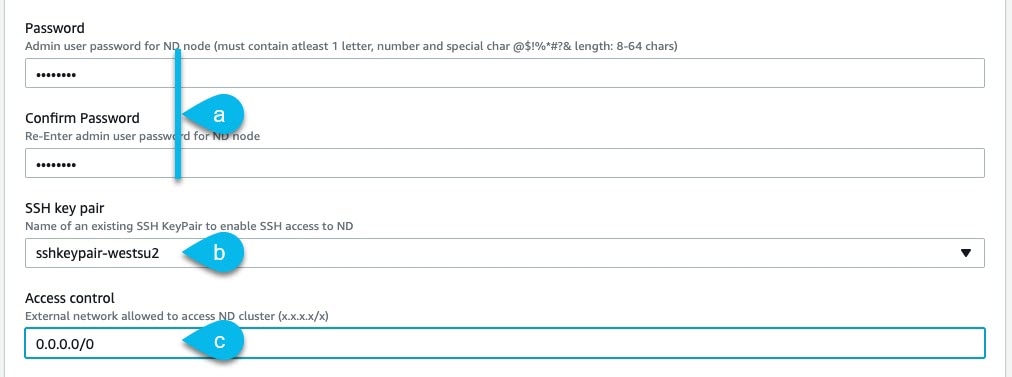Click the Confirm Password label

click(82, 118)
